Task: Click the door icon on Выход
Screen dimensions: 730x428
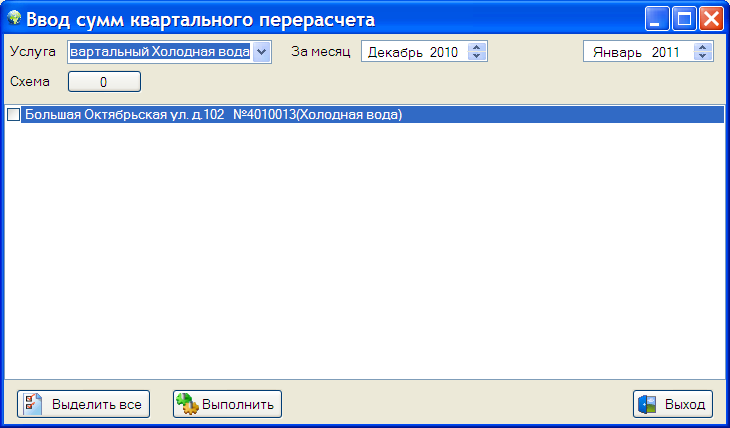Action: coord(647,404)
